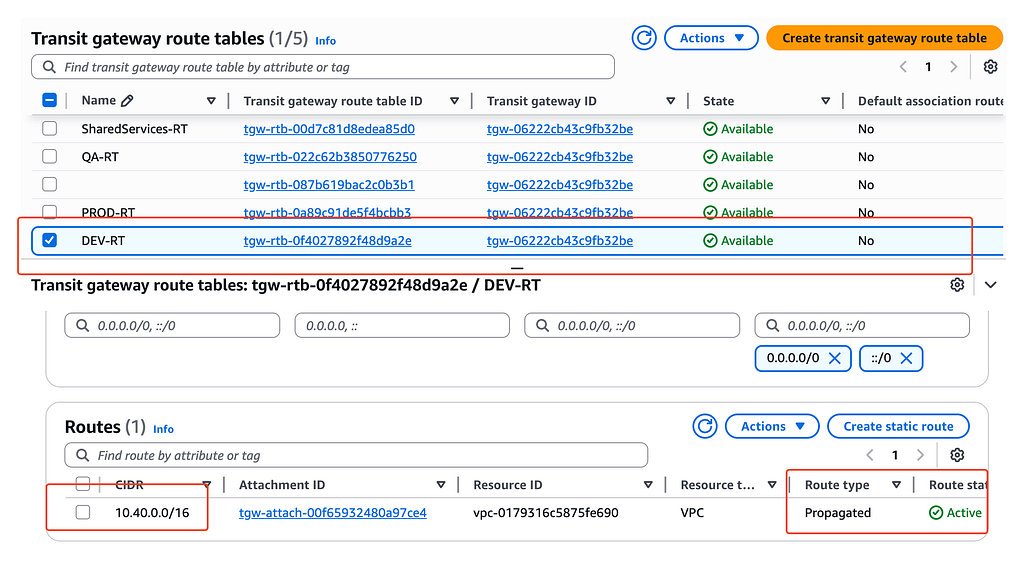Click the SharedServices-RT name cell

pos(135,129)
